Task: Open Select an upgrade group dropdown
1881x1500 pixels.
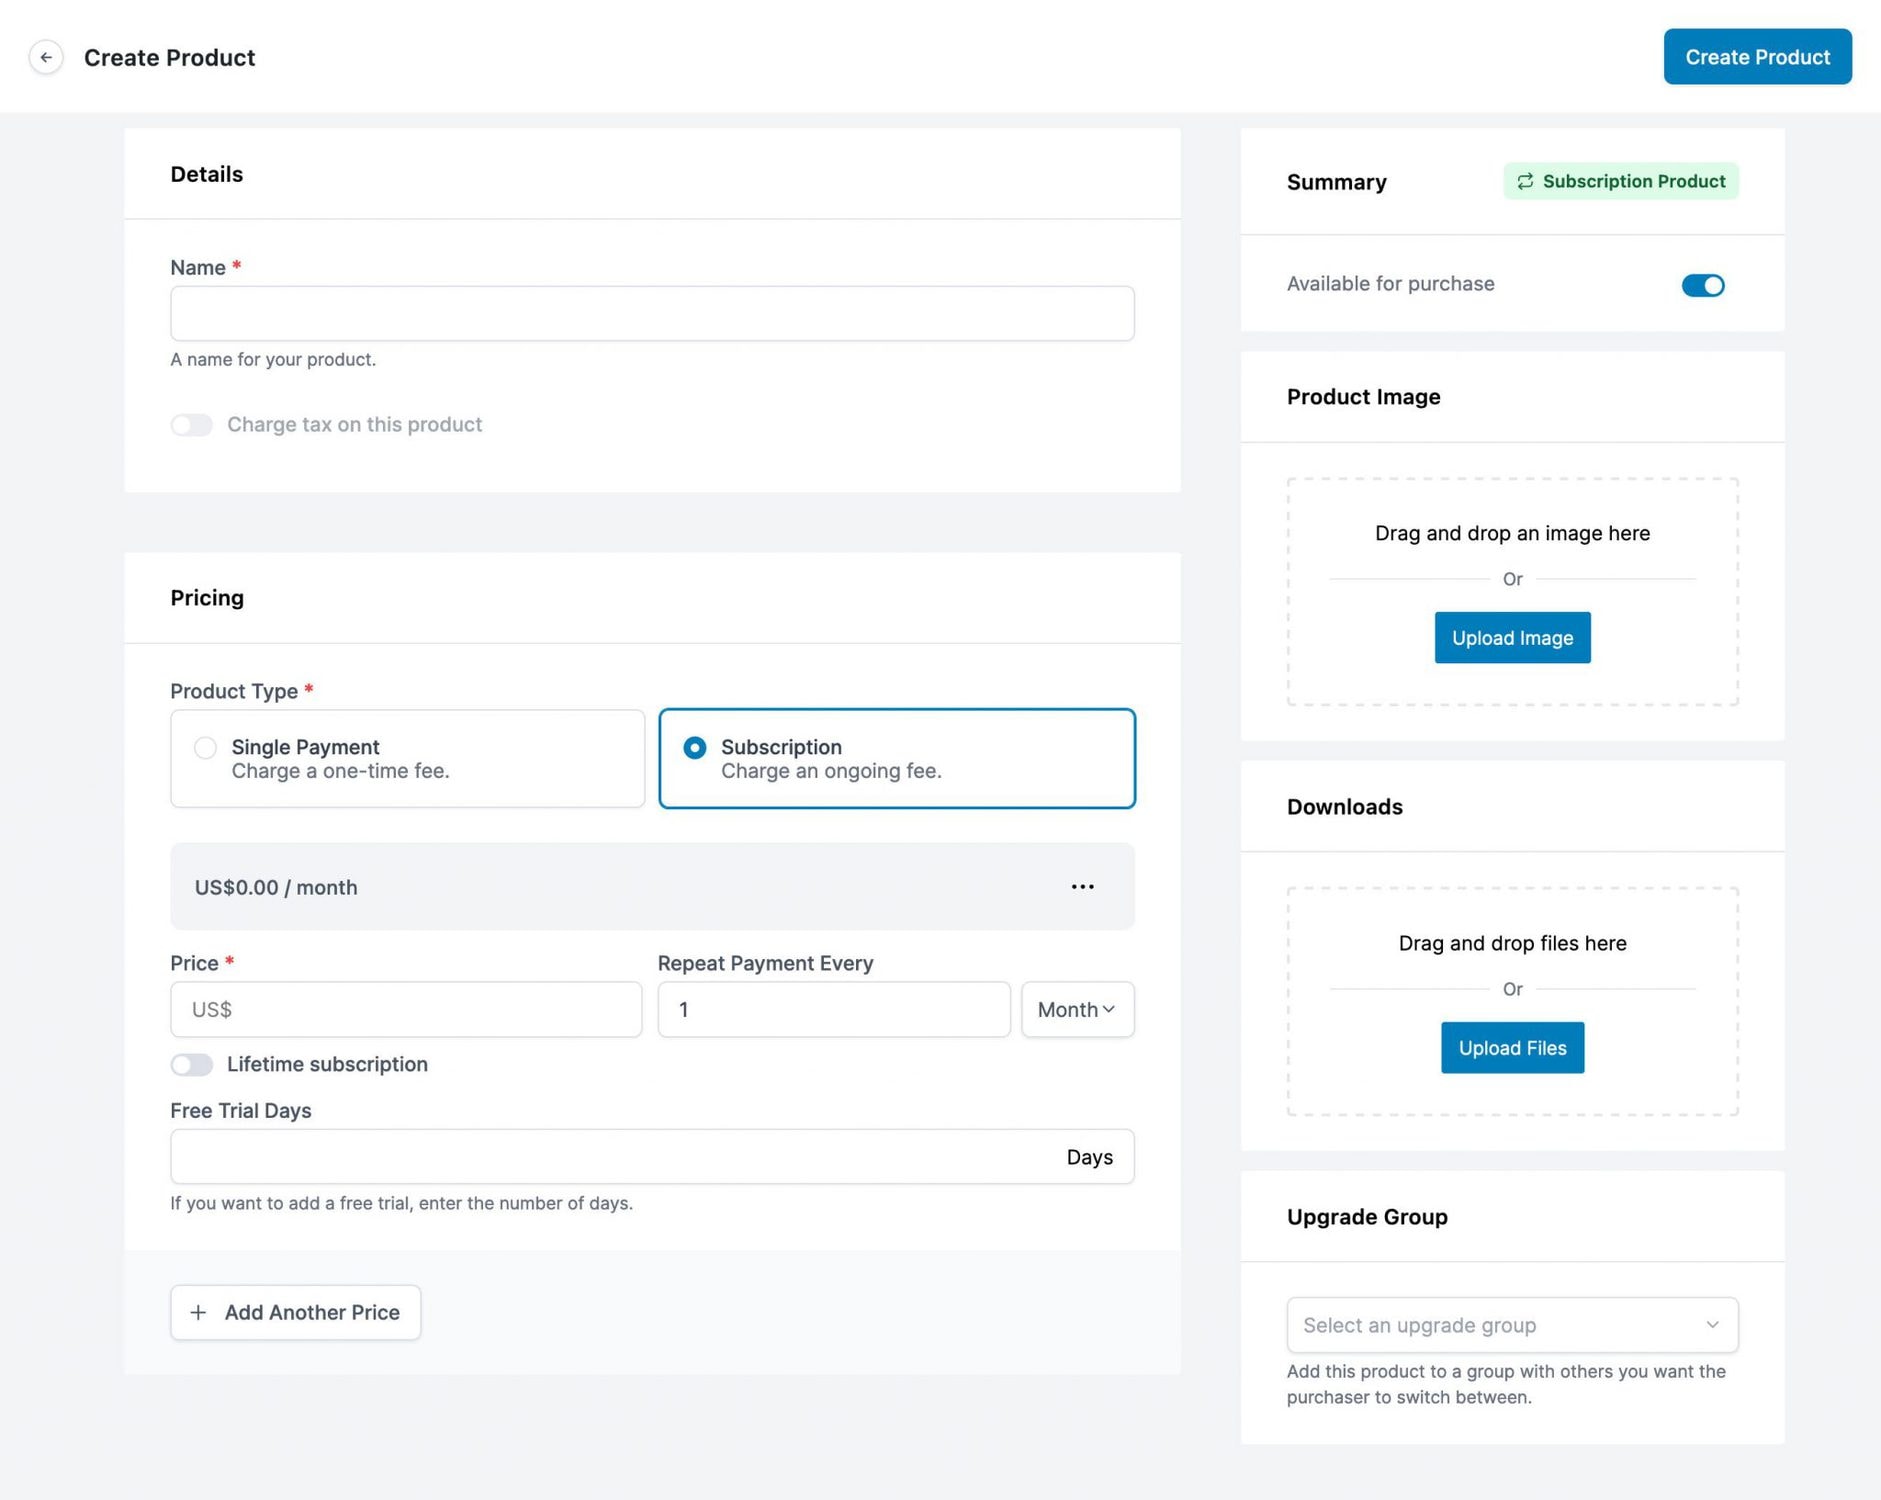Action: [x=1512, y=1325]
